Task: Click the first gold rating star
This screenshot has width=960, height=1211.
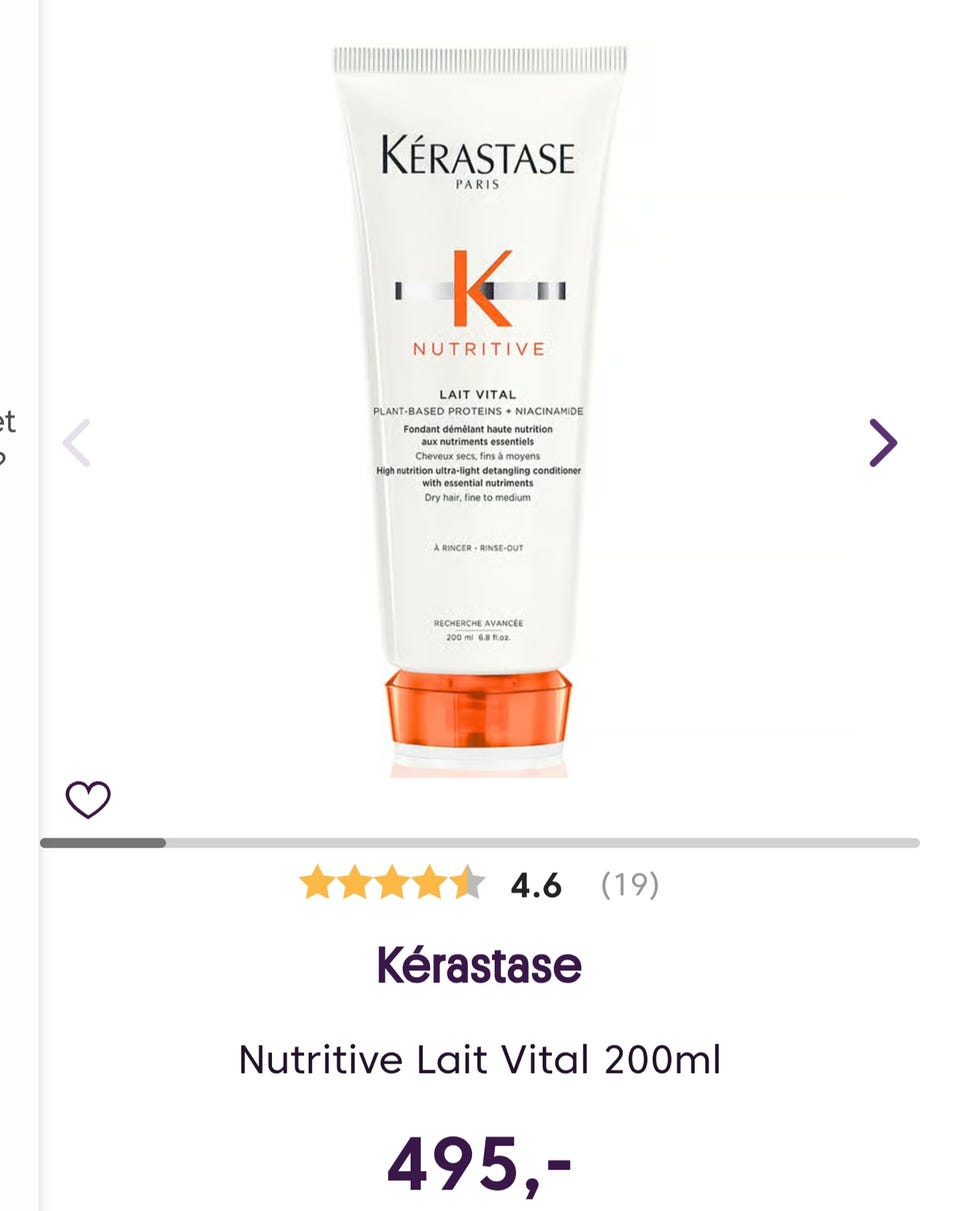Action: 316,883
